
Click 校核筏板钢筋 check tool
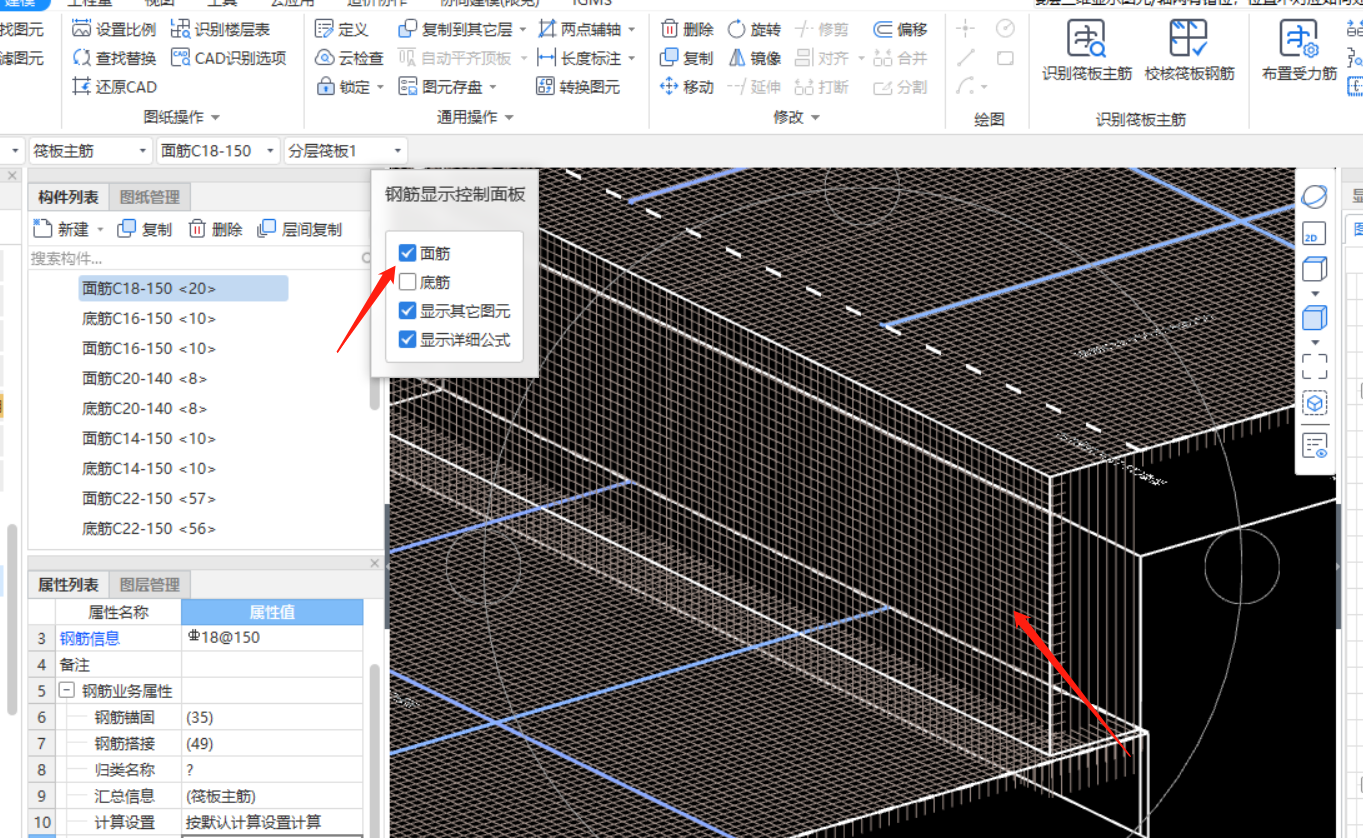point(1189,50)
